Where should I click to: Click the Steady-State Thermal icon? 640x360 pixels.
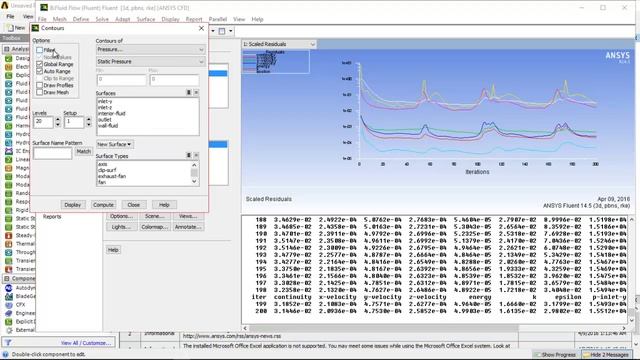coord(8,236)
